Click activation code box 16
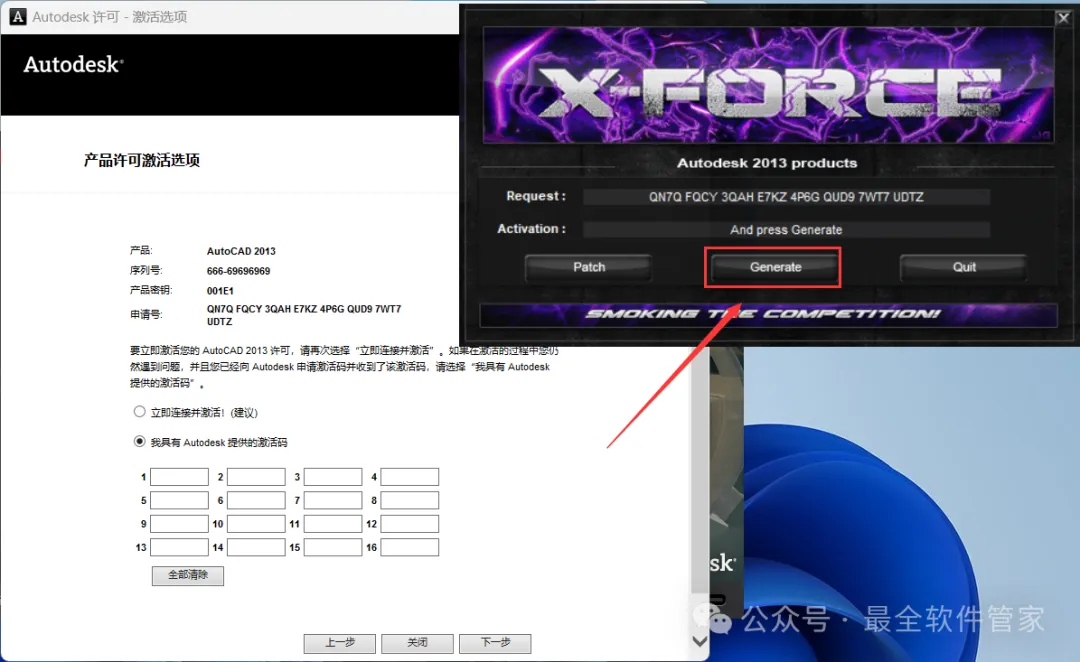The height and width of the screenshot is (662, 1080). [x=410, y=547]
